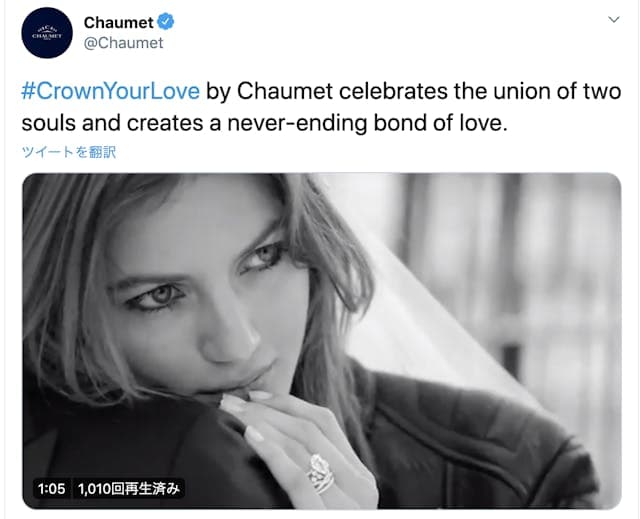The width and height of the screenshot is (640, 519).
Task: Open the #CrownYourLove hashtag
Action: click(x=110, y=92)
